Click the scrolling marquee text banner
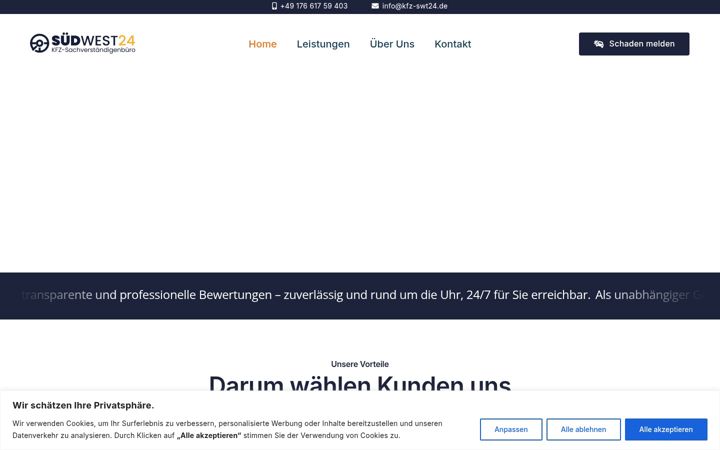This screenshot has width=720, height=450. (360, 295)
